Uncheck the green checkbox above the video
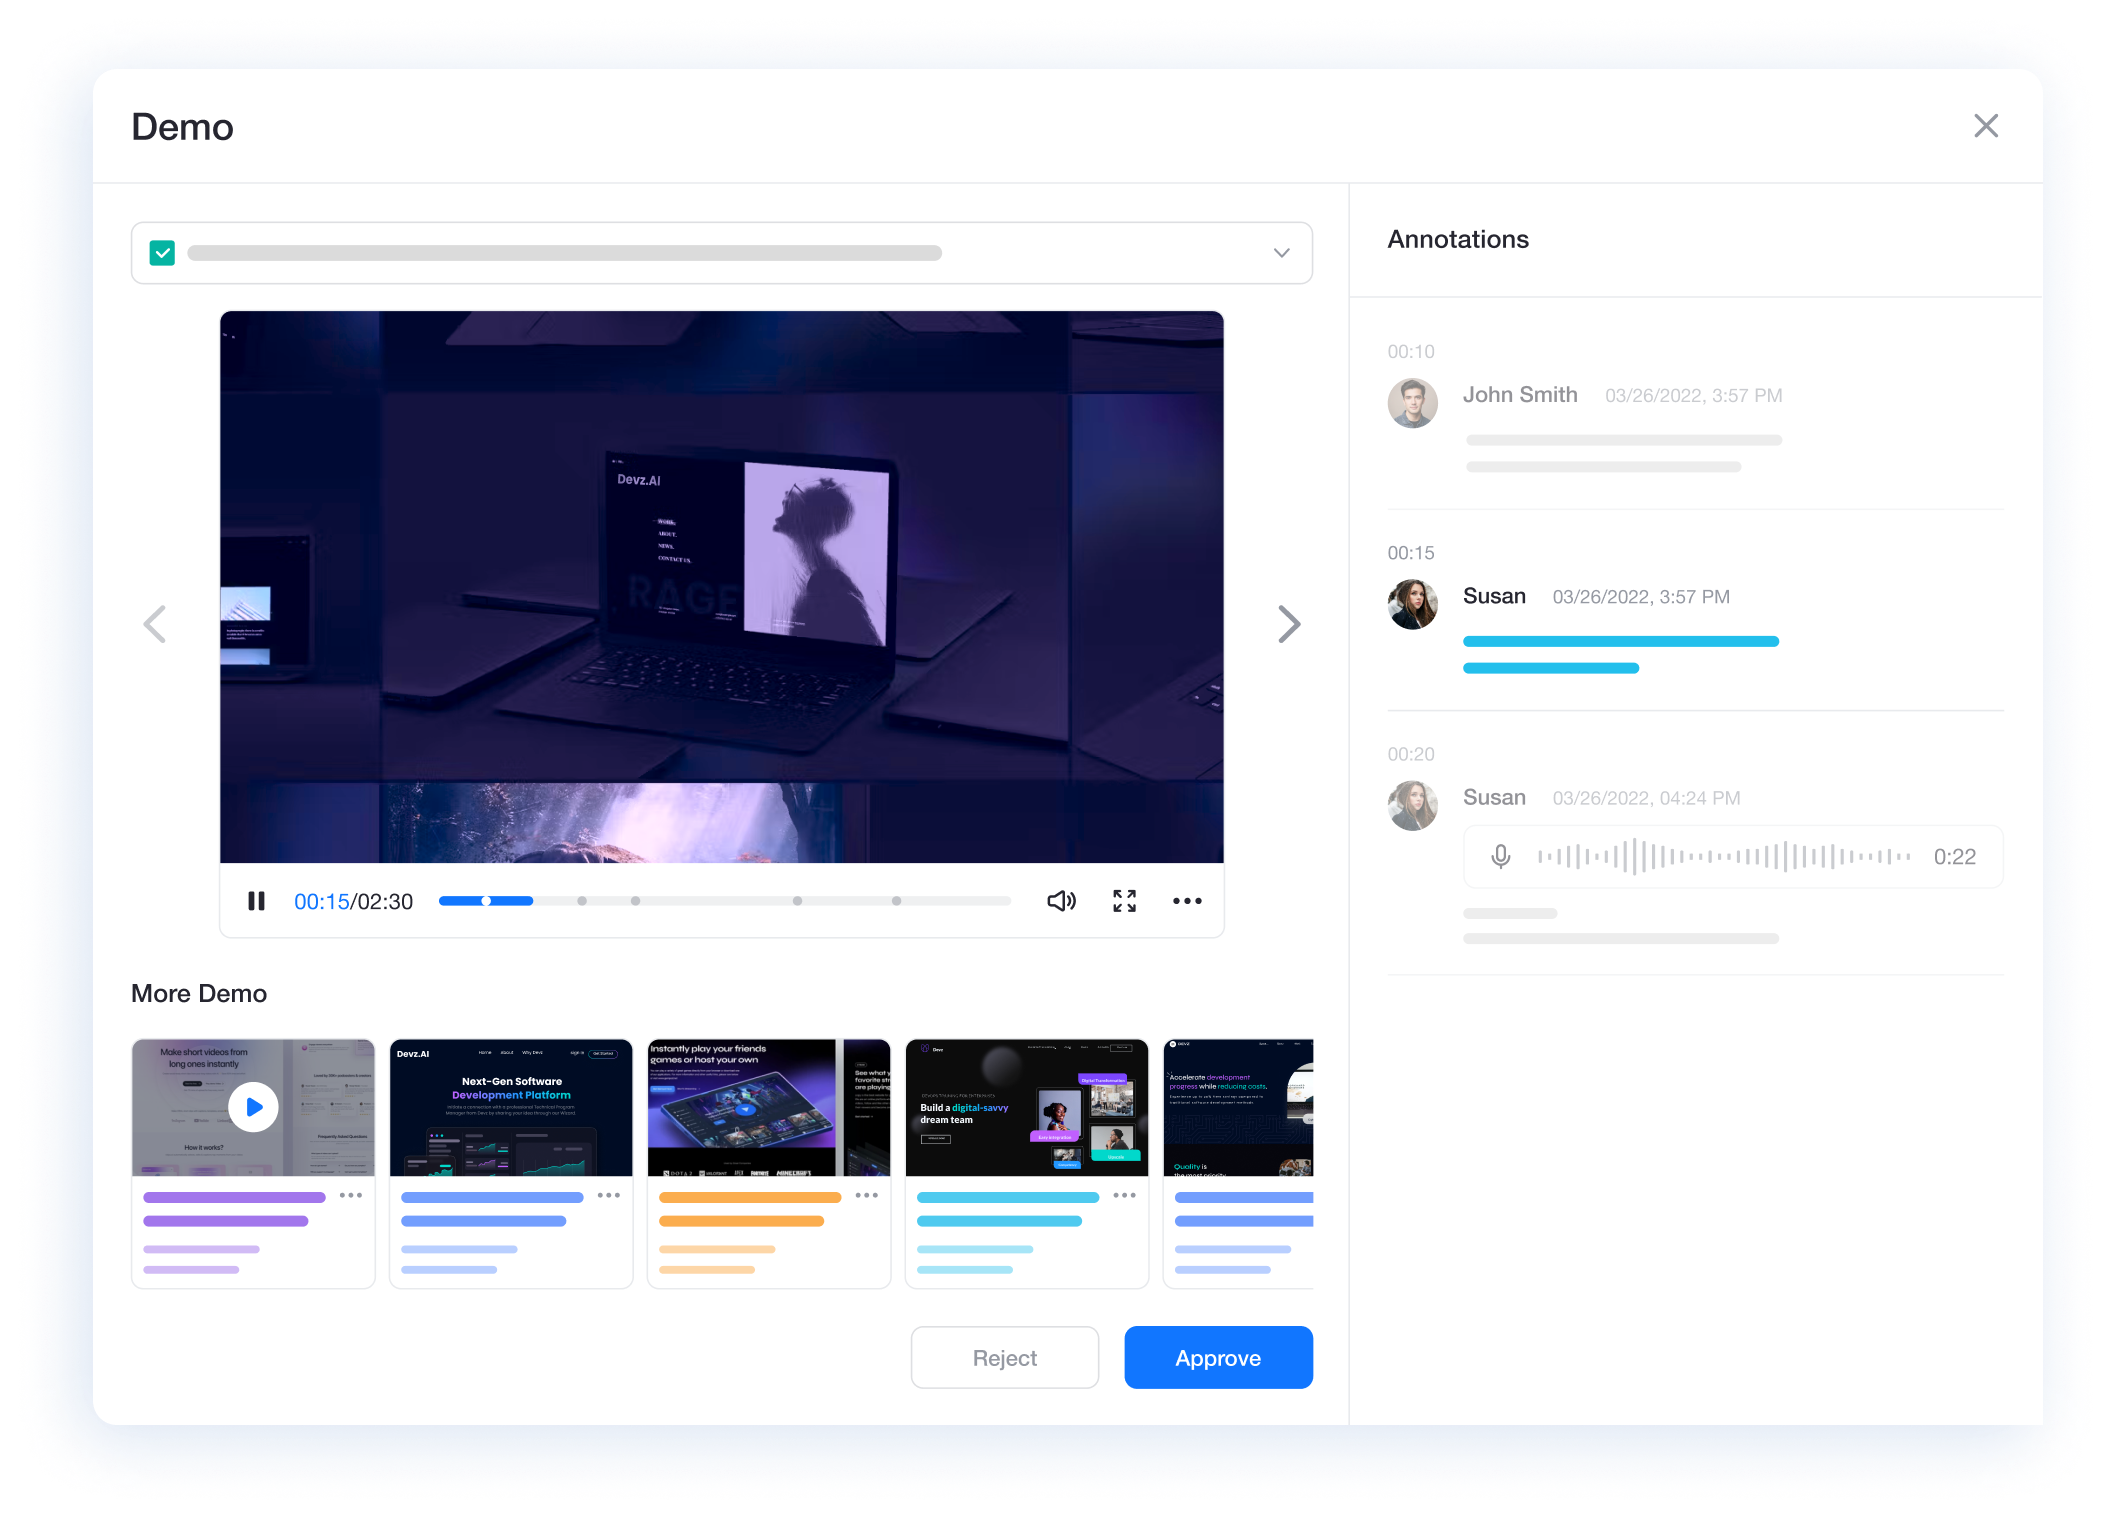The image size is (2109, 1515). pos(162,253)
